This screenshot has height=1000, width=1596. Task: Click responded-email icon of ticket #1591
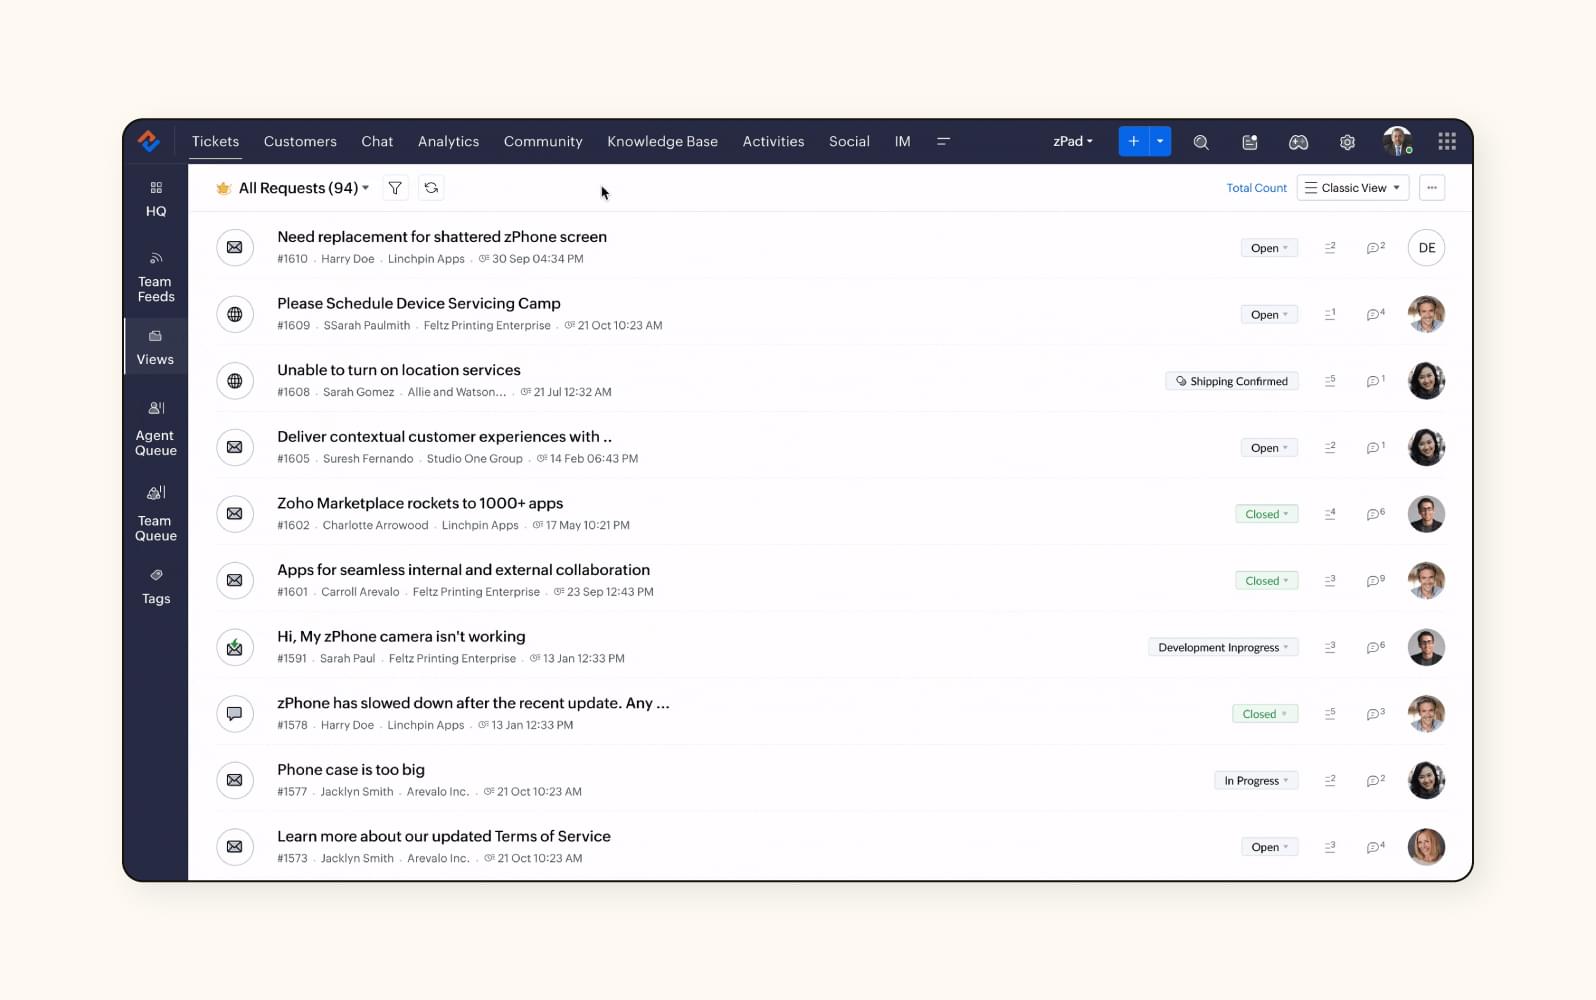coord(234,647)
